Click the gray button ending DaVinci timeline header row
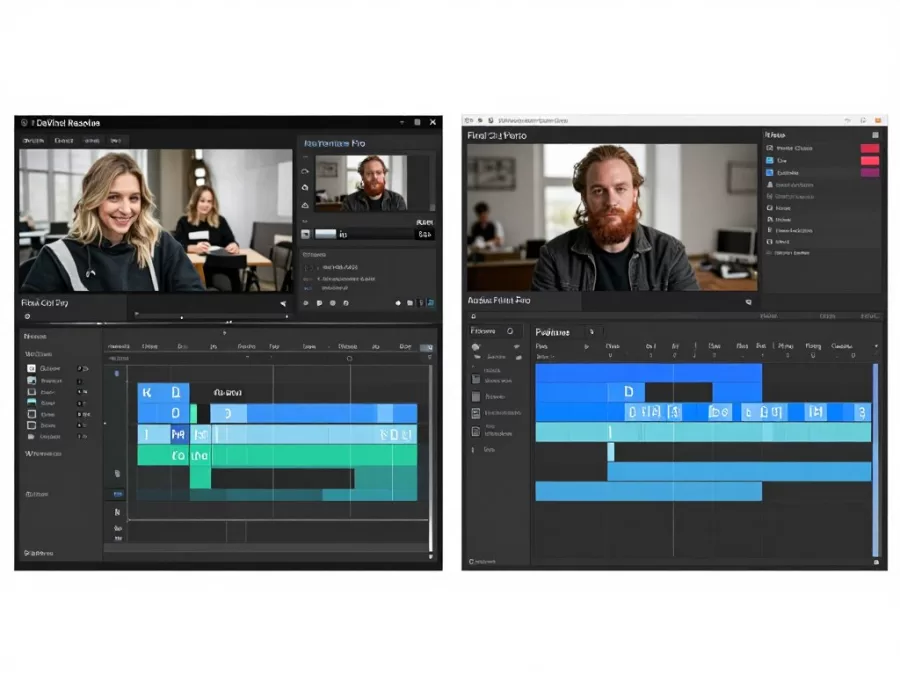The width and height of the screenshot is (900, 675). click(x=426, y=347)
